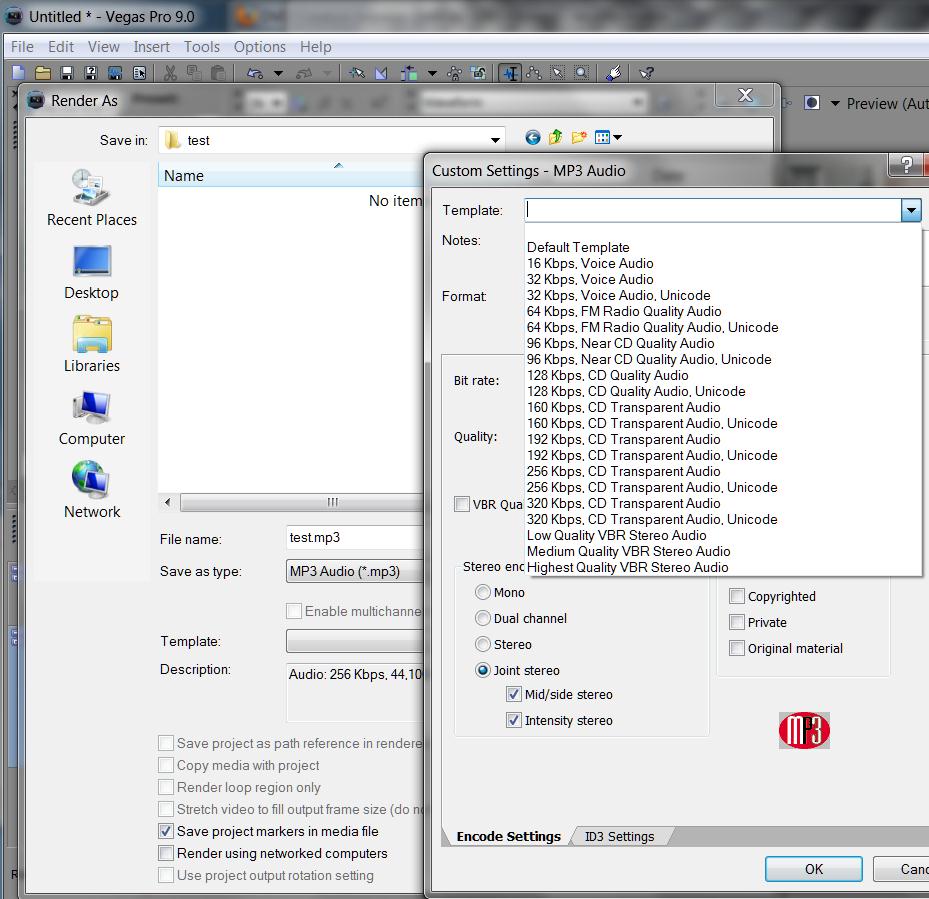Uncheck Save project markers in media file
The width and height of the screenshot is (929, 899).
tap(166, 831)
